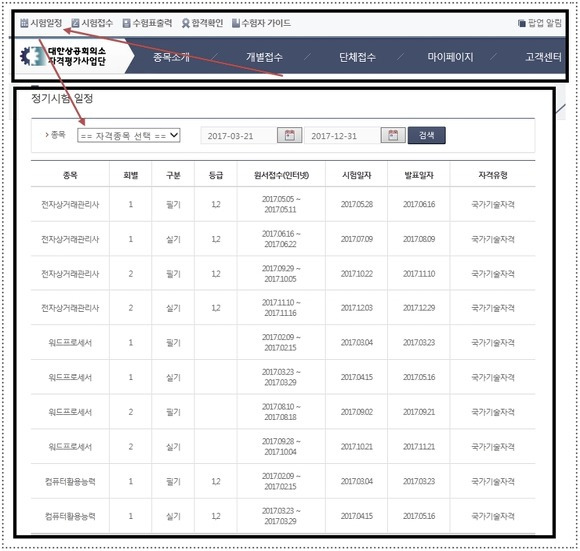Click announcement date 2017.06.16 cell
The image size is (580, 551).
coord(419,204)
